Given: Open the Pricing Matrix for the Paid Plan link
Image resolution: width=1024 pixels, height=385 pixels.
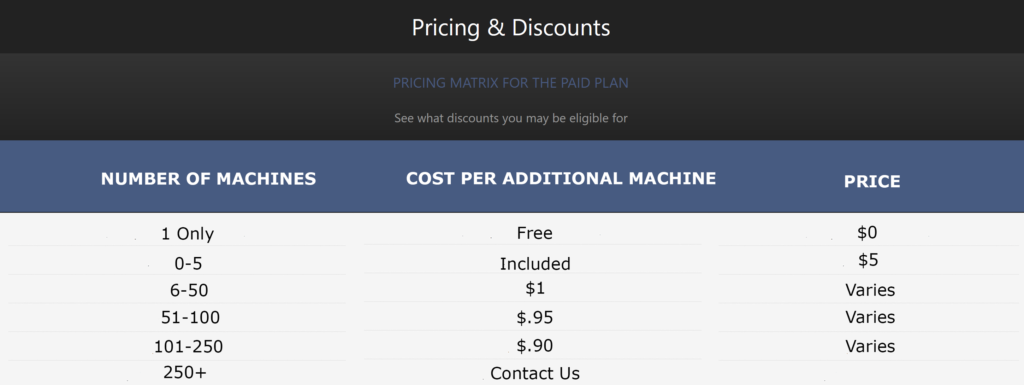Looking at the screenshot, I should point(511,84).
